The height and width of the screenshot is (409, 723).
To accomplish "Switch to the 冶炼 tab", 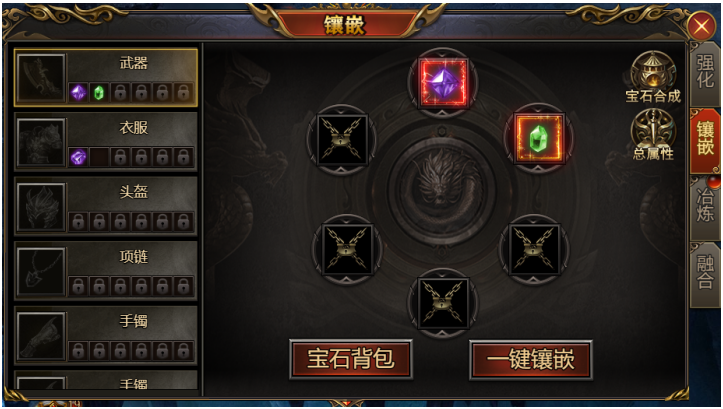I will (705, 206).
